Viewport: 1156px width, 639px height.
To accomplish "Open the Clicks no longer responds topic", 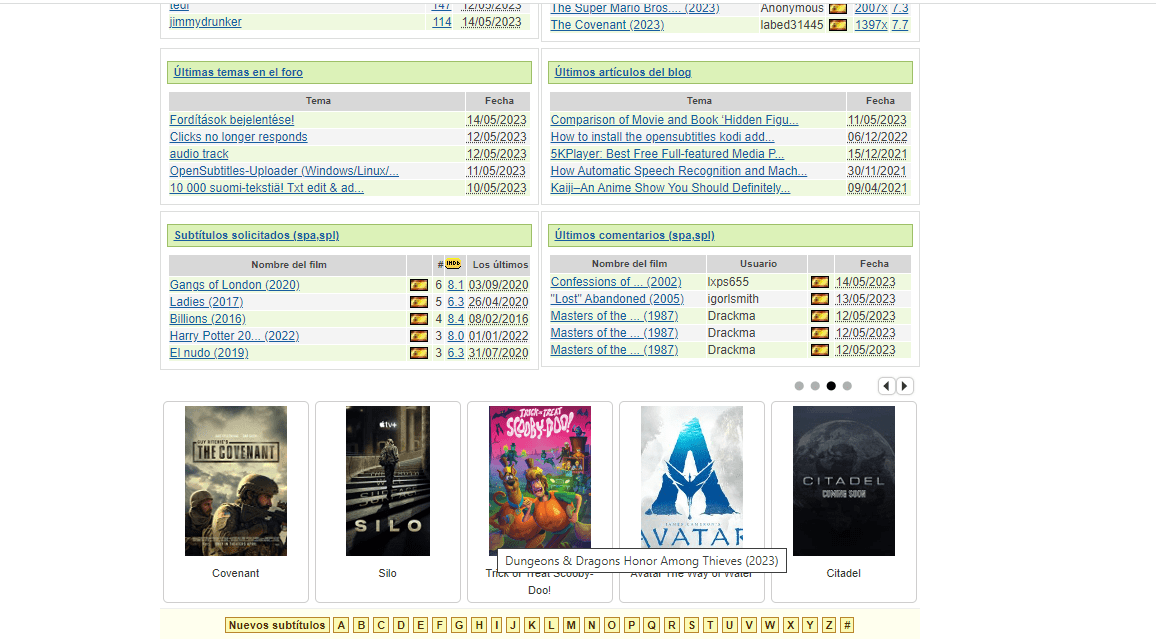I will 238,137.
